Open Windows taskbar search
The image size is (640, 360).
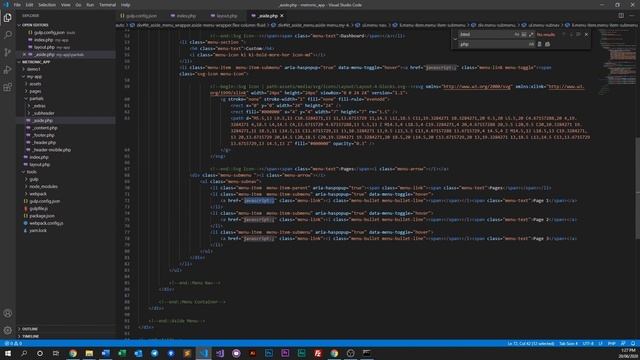[x=24, y=353]
